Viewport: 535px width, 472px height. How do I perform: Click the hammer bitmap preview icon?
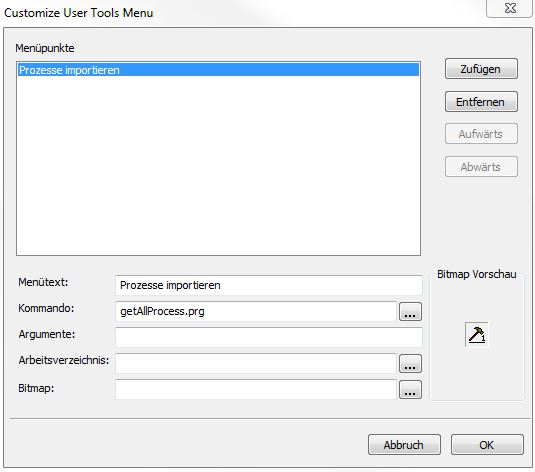coord(477,334)
